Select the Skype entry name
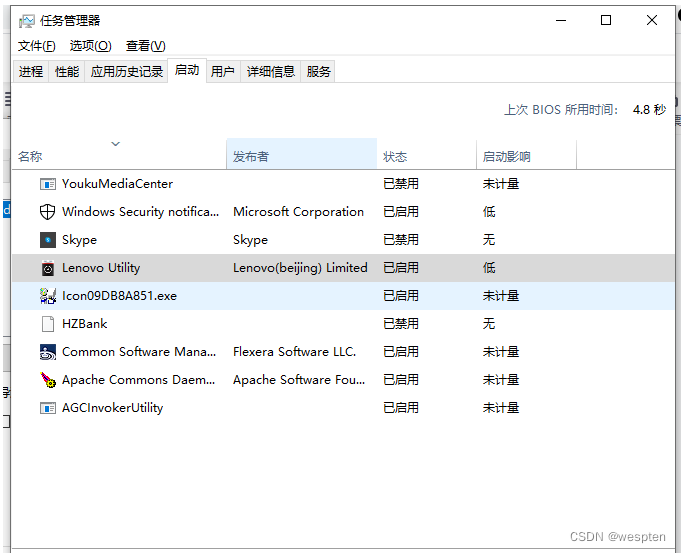This screenshot has width=681, height=553. pyautogui.click(x=79, y=240)
